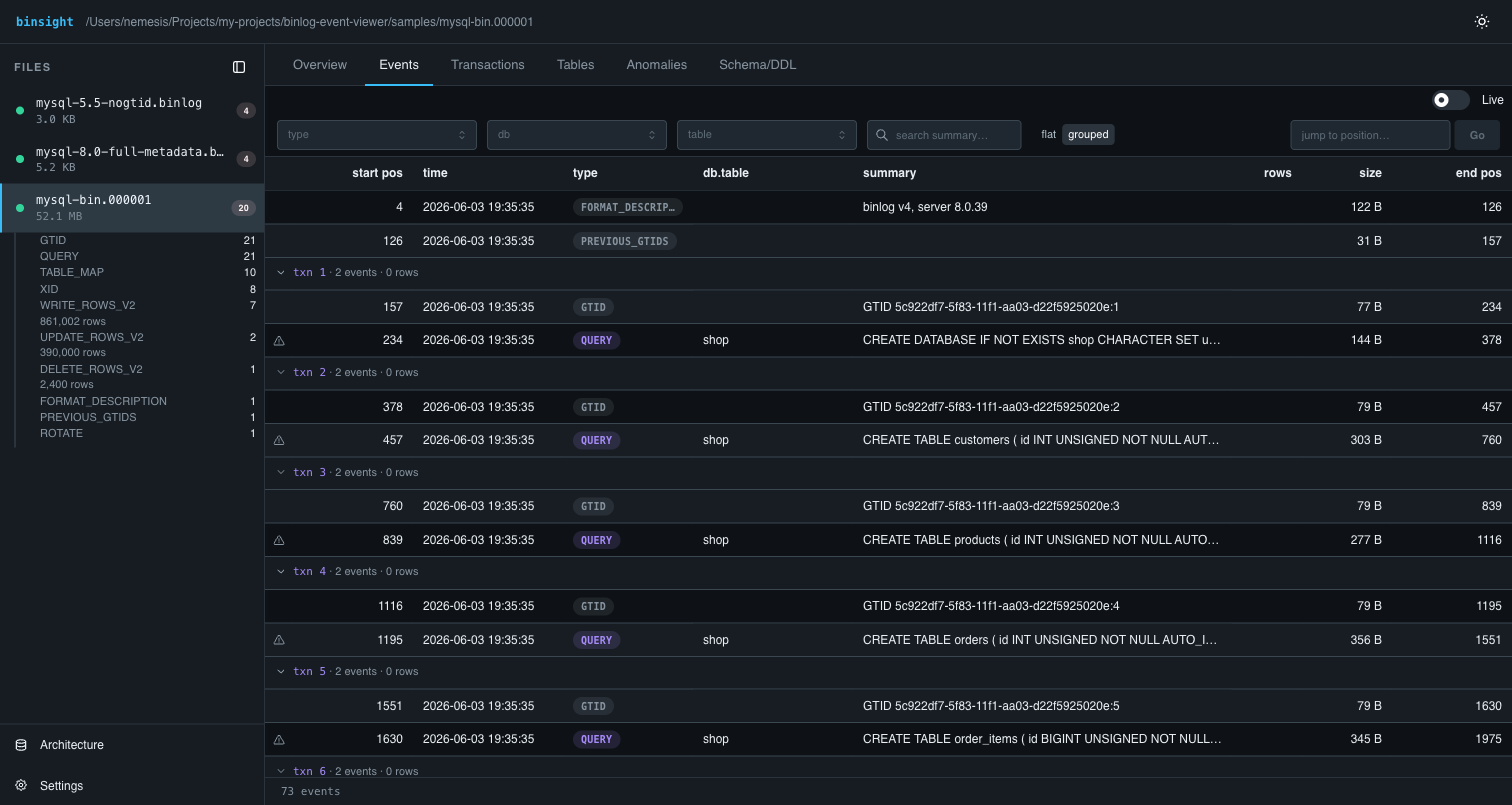
Task: Select TABLE_MAP in the sidebar list
Action: [147, 272]
